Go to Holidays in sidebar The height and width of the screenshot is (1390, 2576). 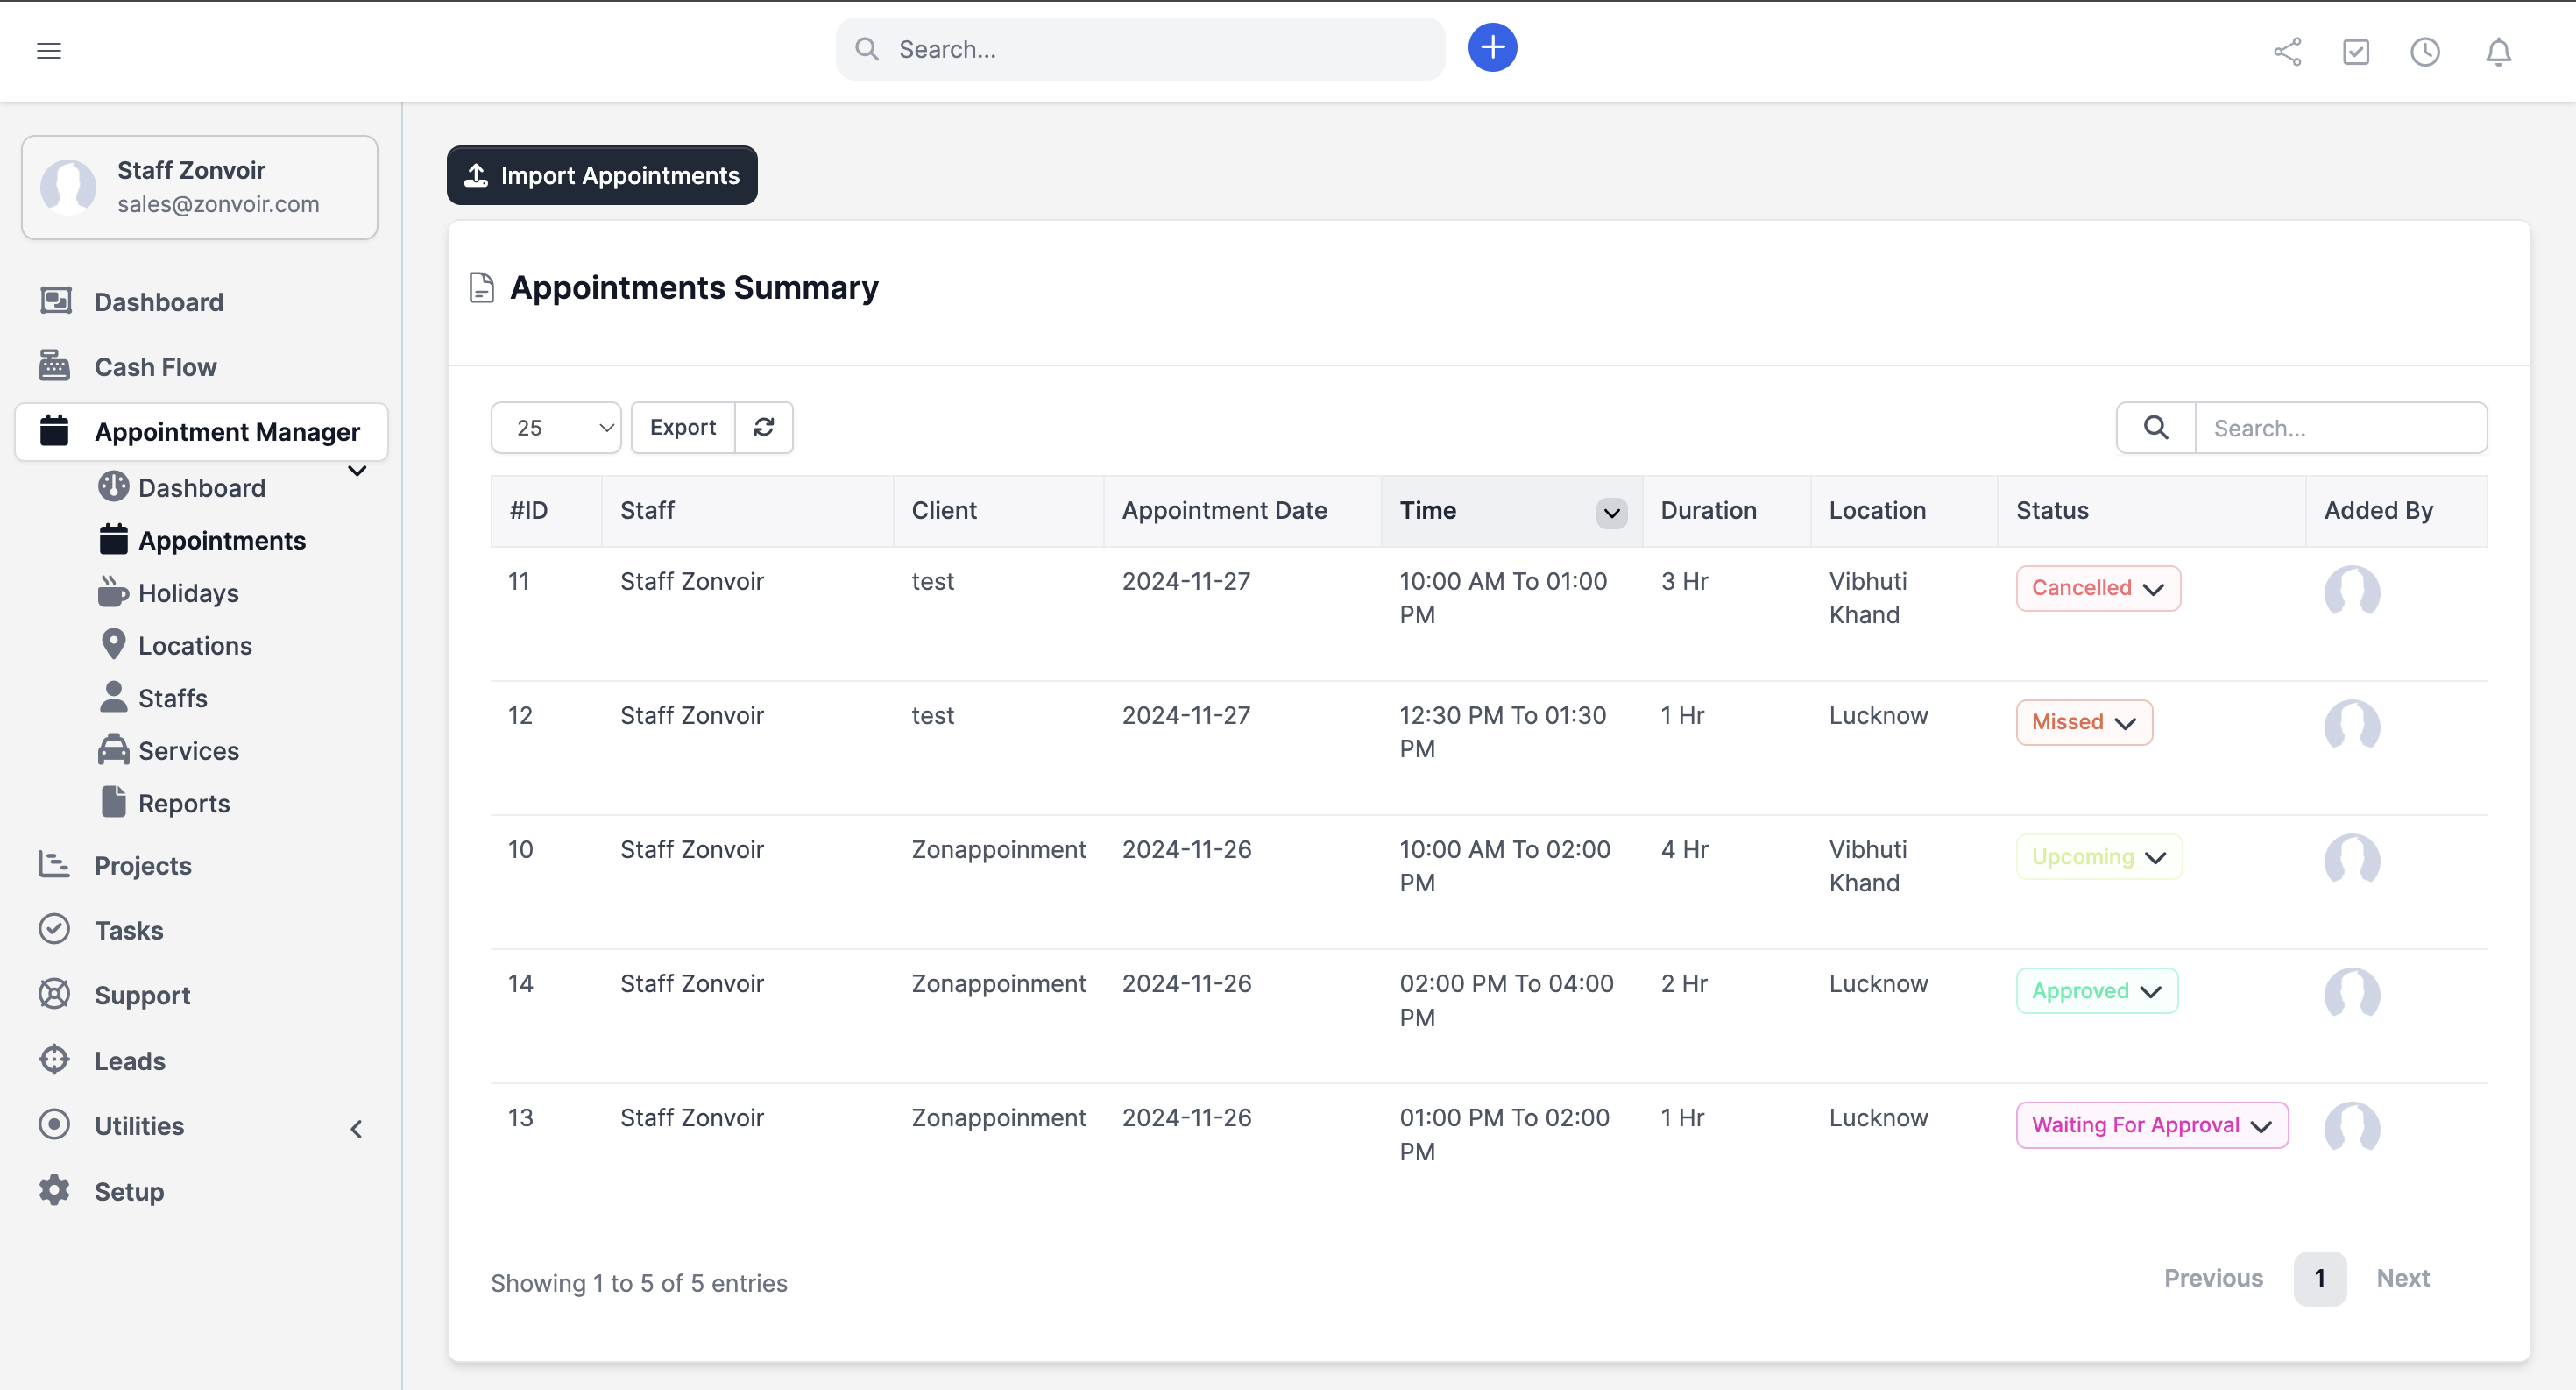(188, 593)
